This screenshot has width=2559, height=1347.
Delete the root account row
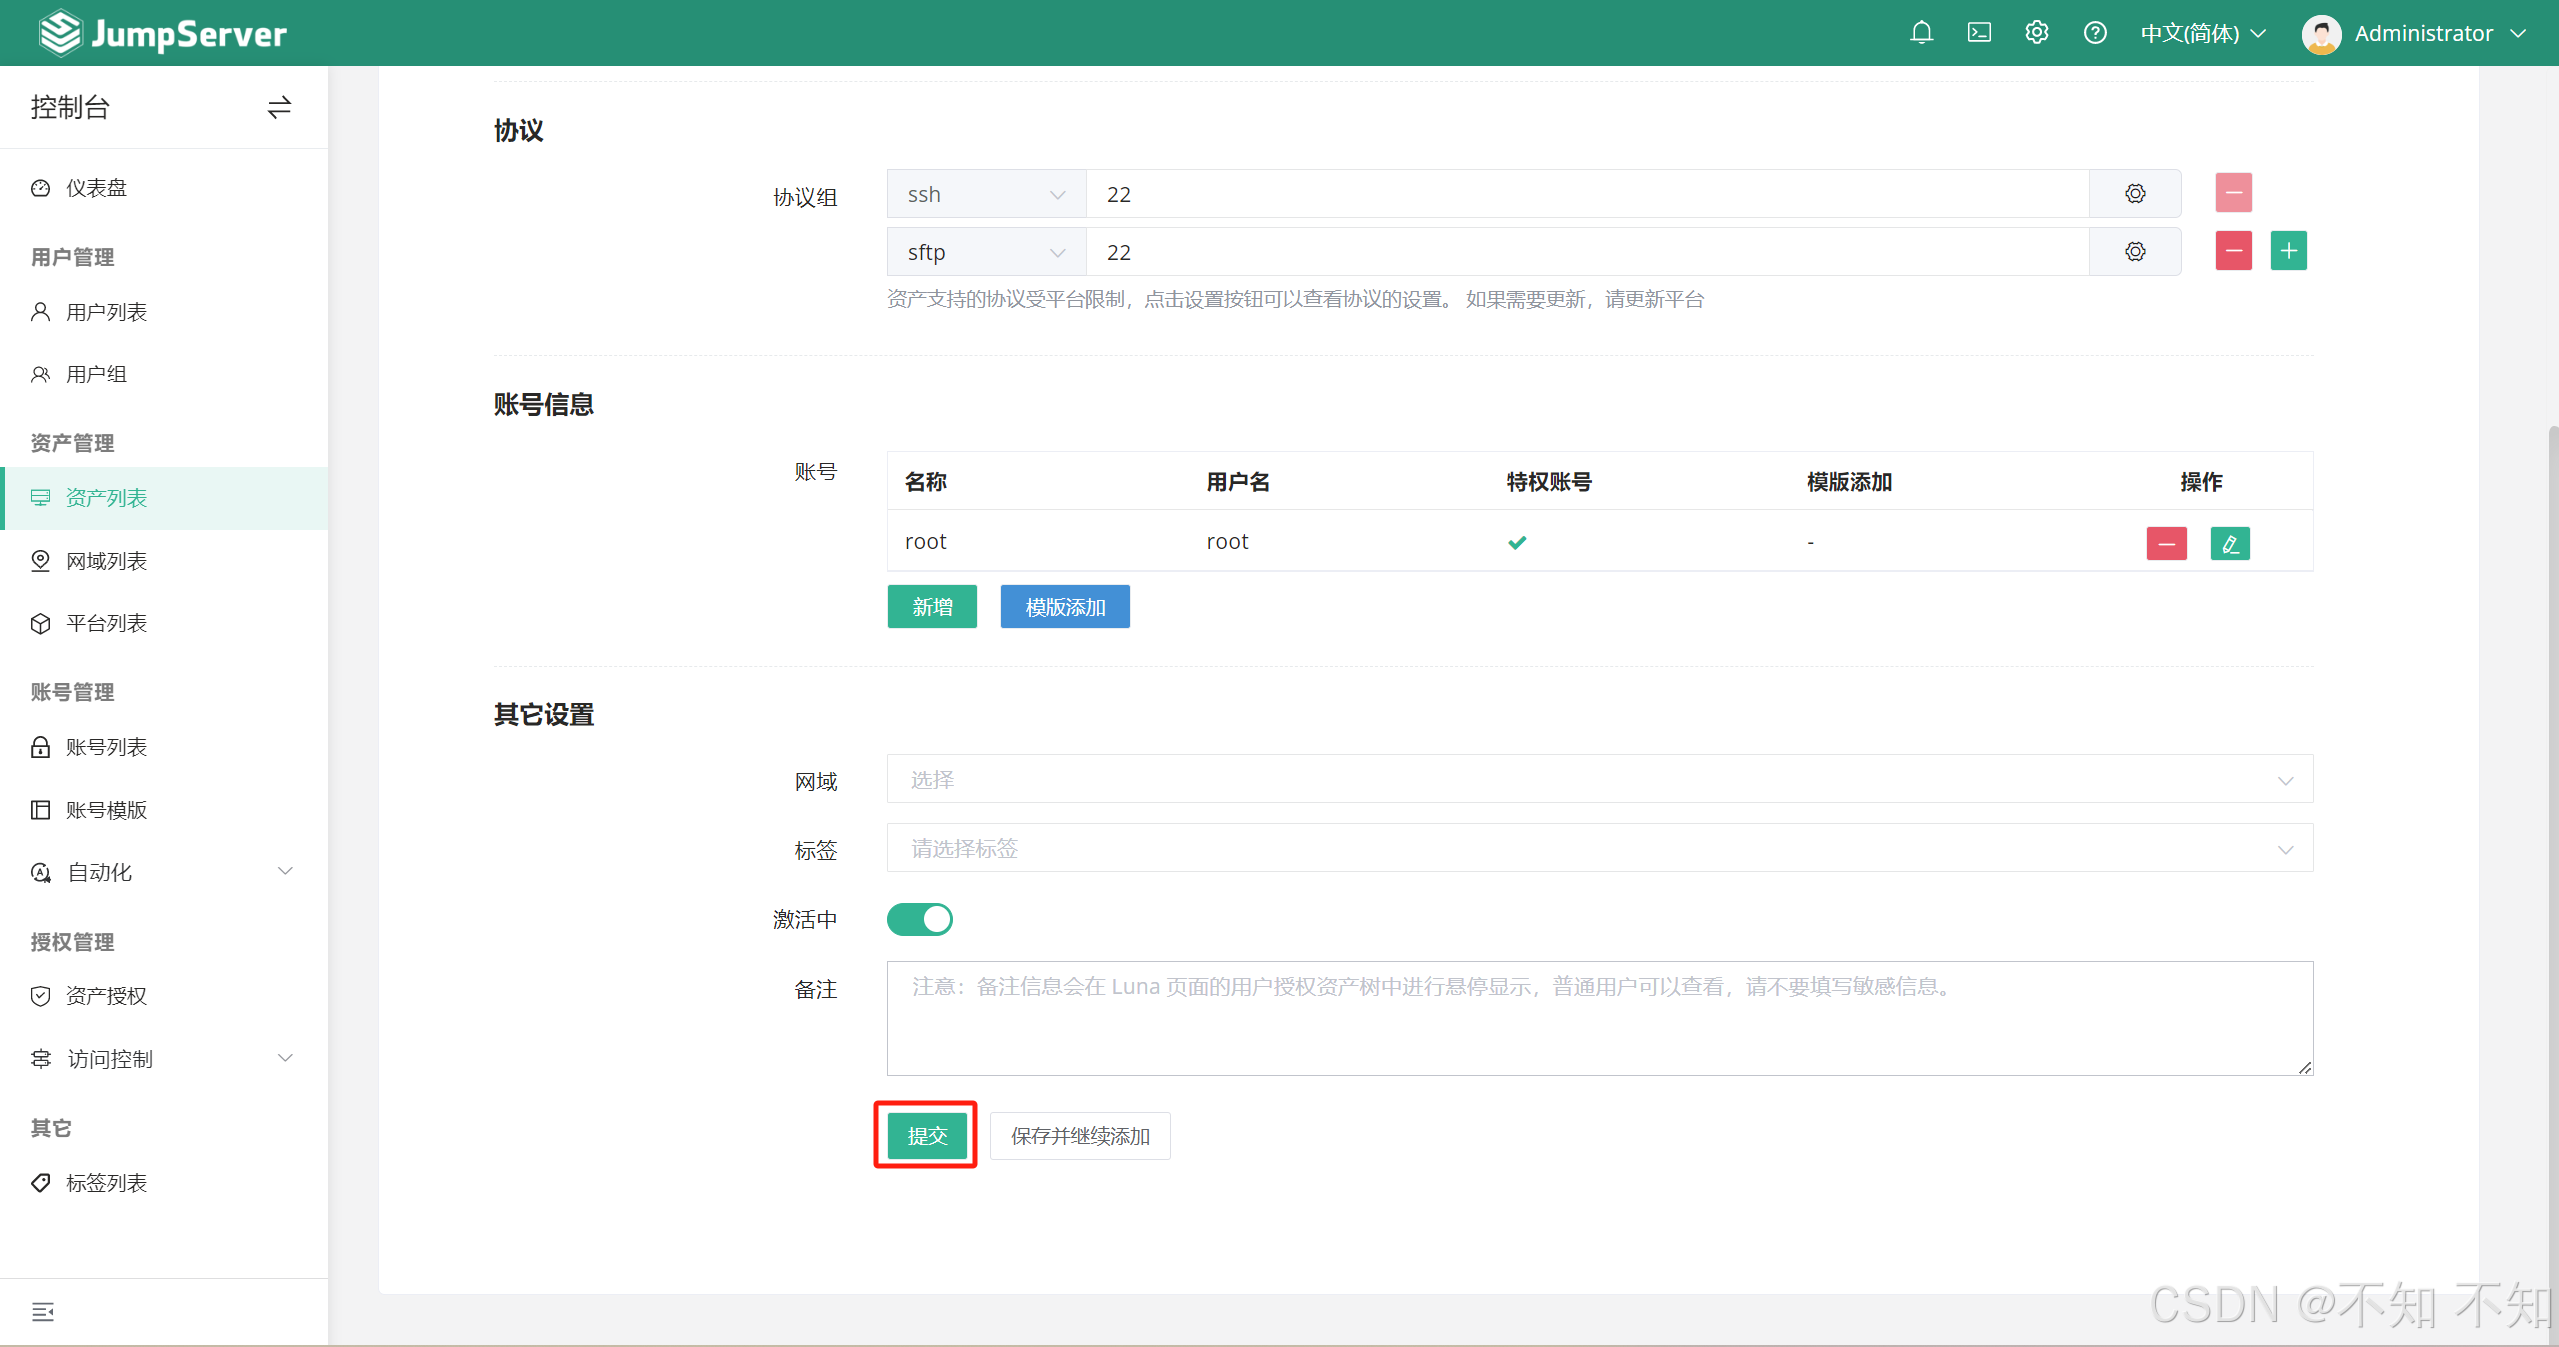point(2166,543)
